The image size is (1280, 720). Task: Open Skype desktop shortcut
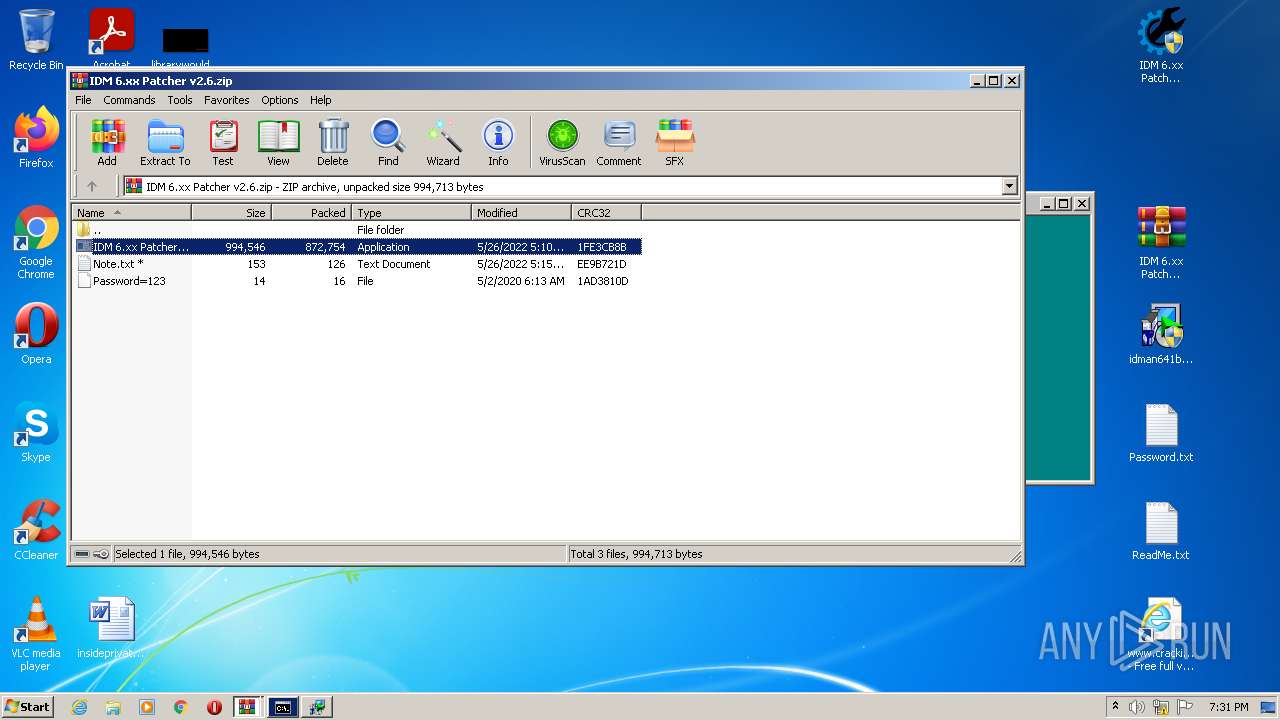click(x=36, y=432)
